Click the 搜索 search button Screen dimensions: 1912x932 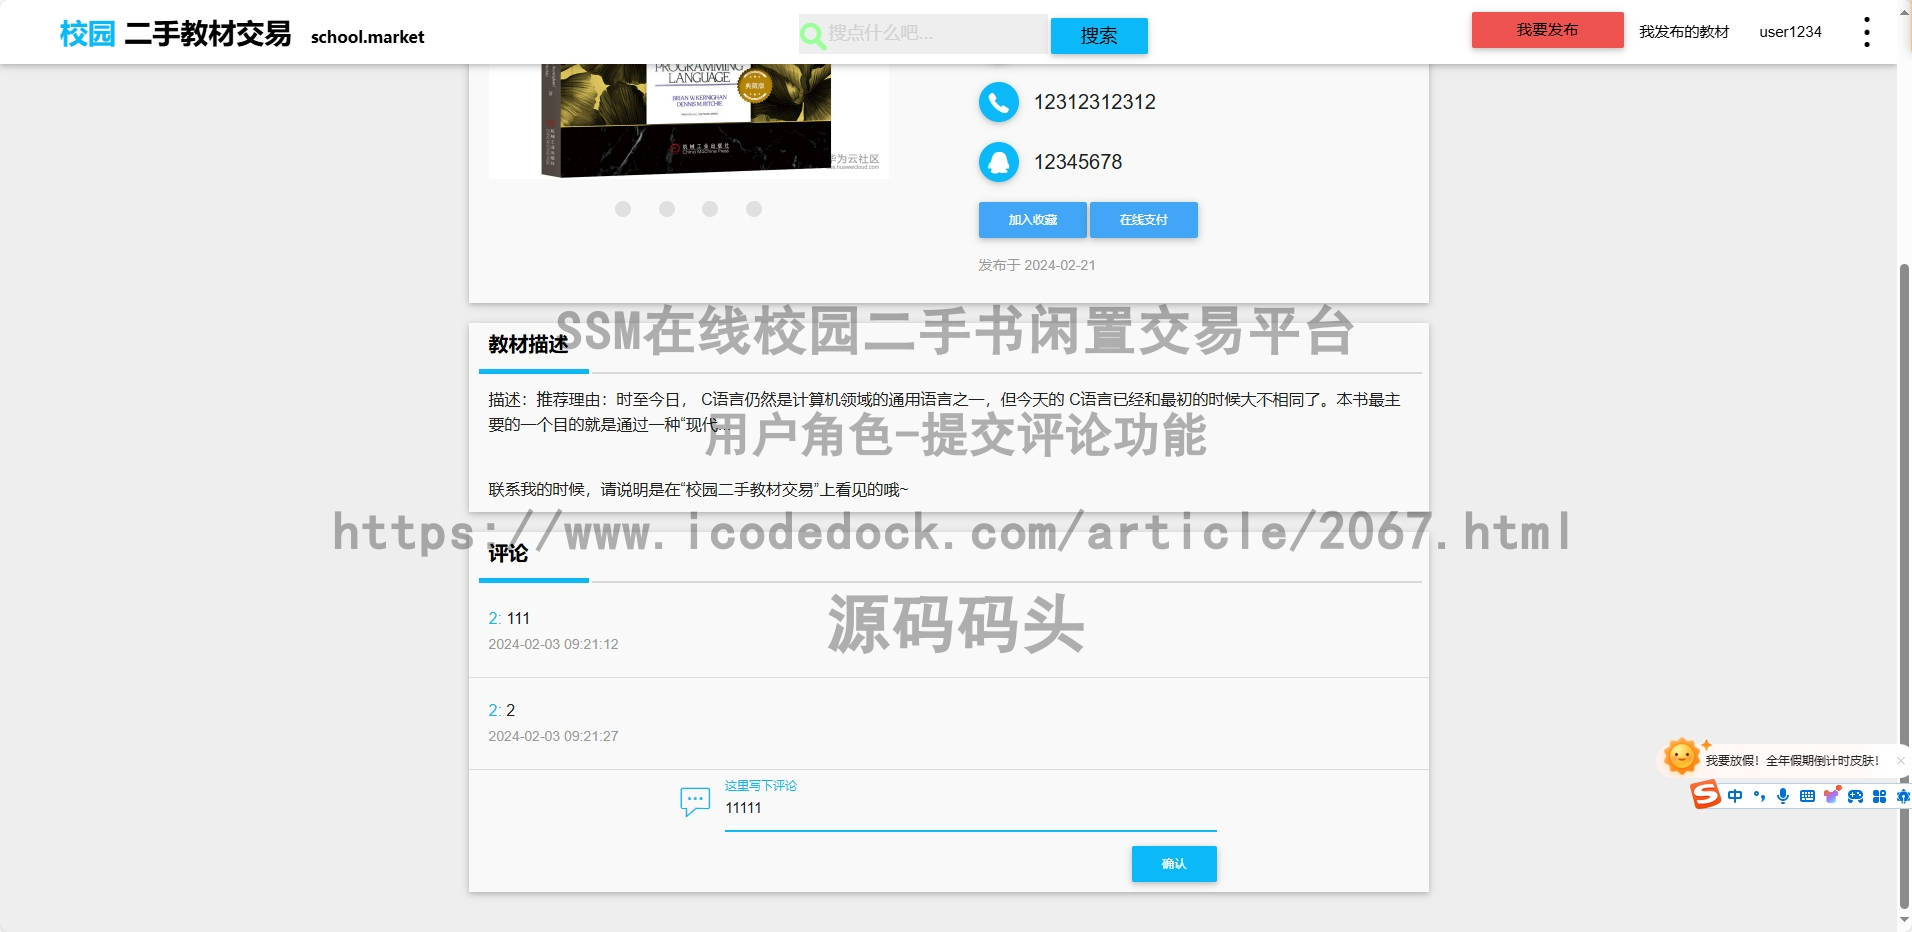click(x=1099, y=36)
